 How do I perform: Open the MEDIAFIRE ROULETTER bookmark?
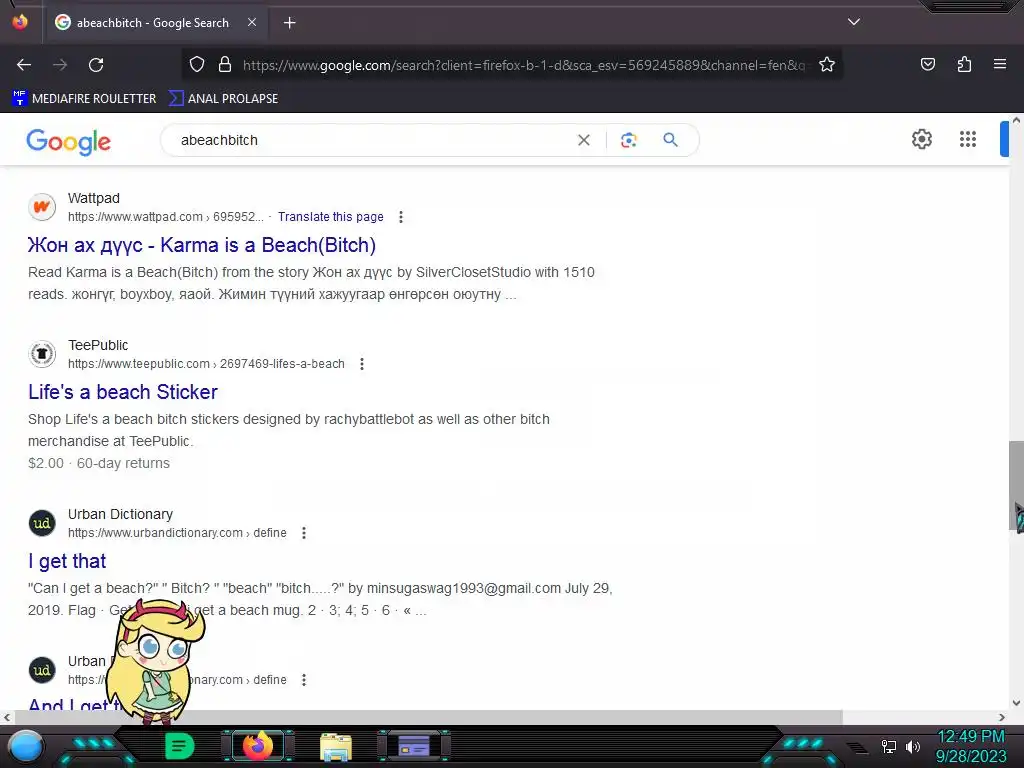84,99
